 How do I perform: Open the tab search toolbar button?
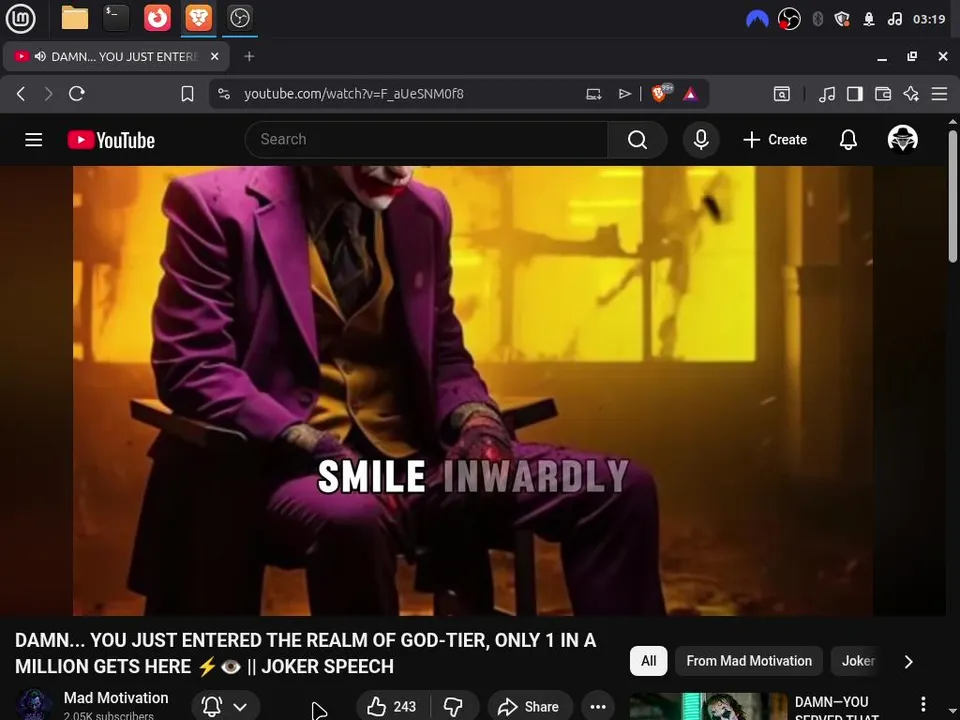[782, 94]
